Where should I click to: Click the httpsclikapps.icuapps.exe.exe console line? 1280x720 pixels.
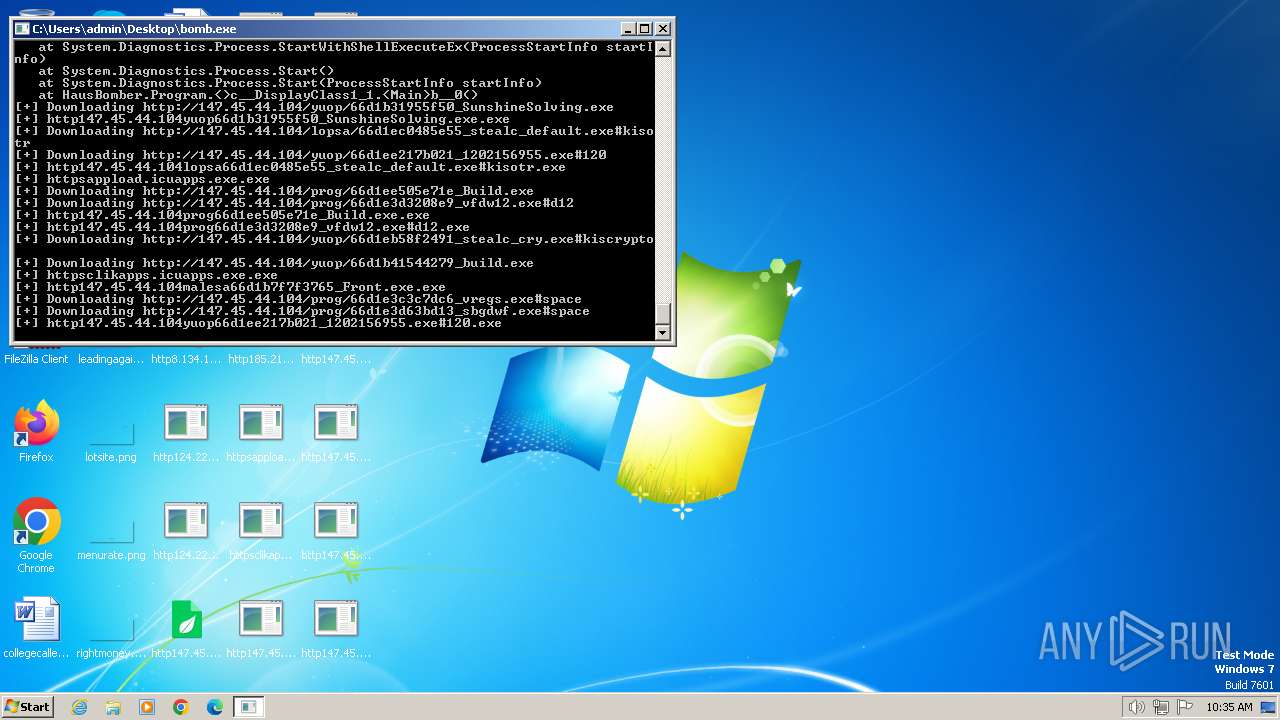click(146, 275)
